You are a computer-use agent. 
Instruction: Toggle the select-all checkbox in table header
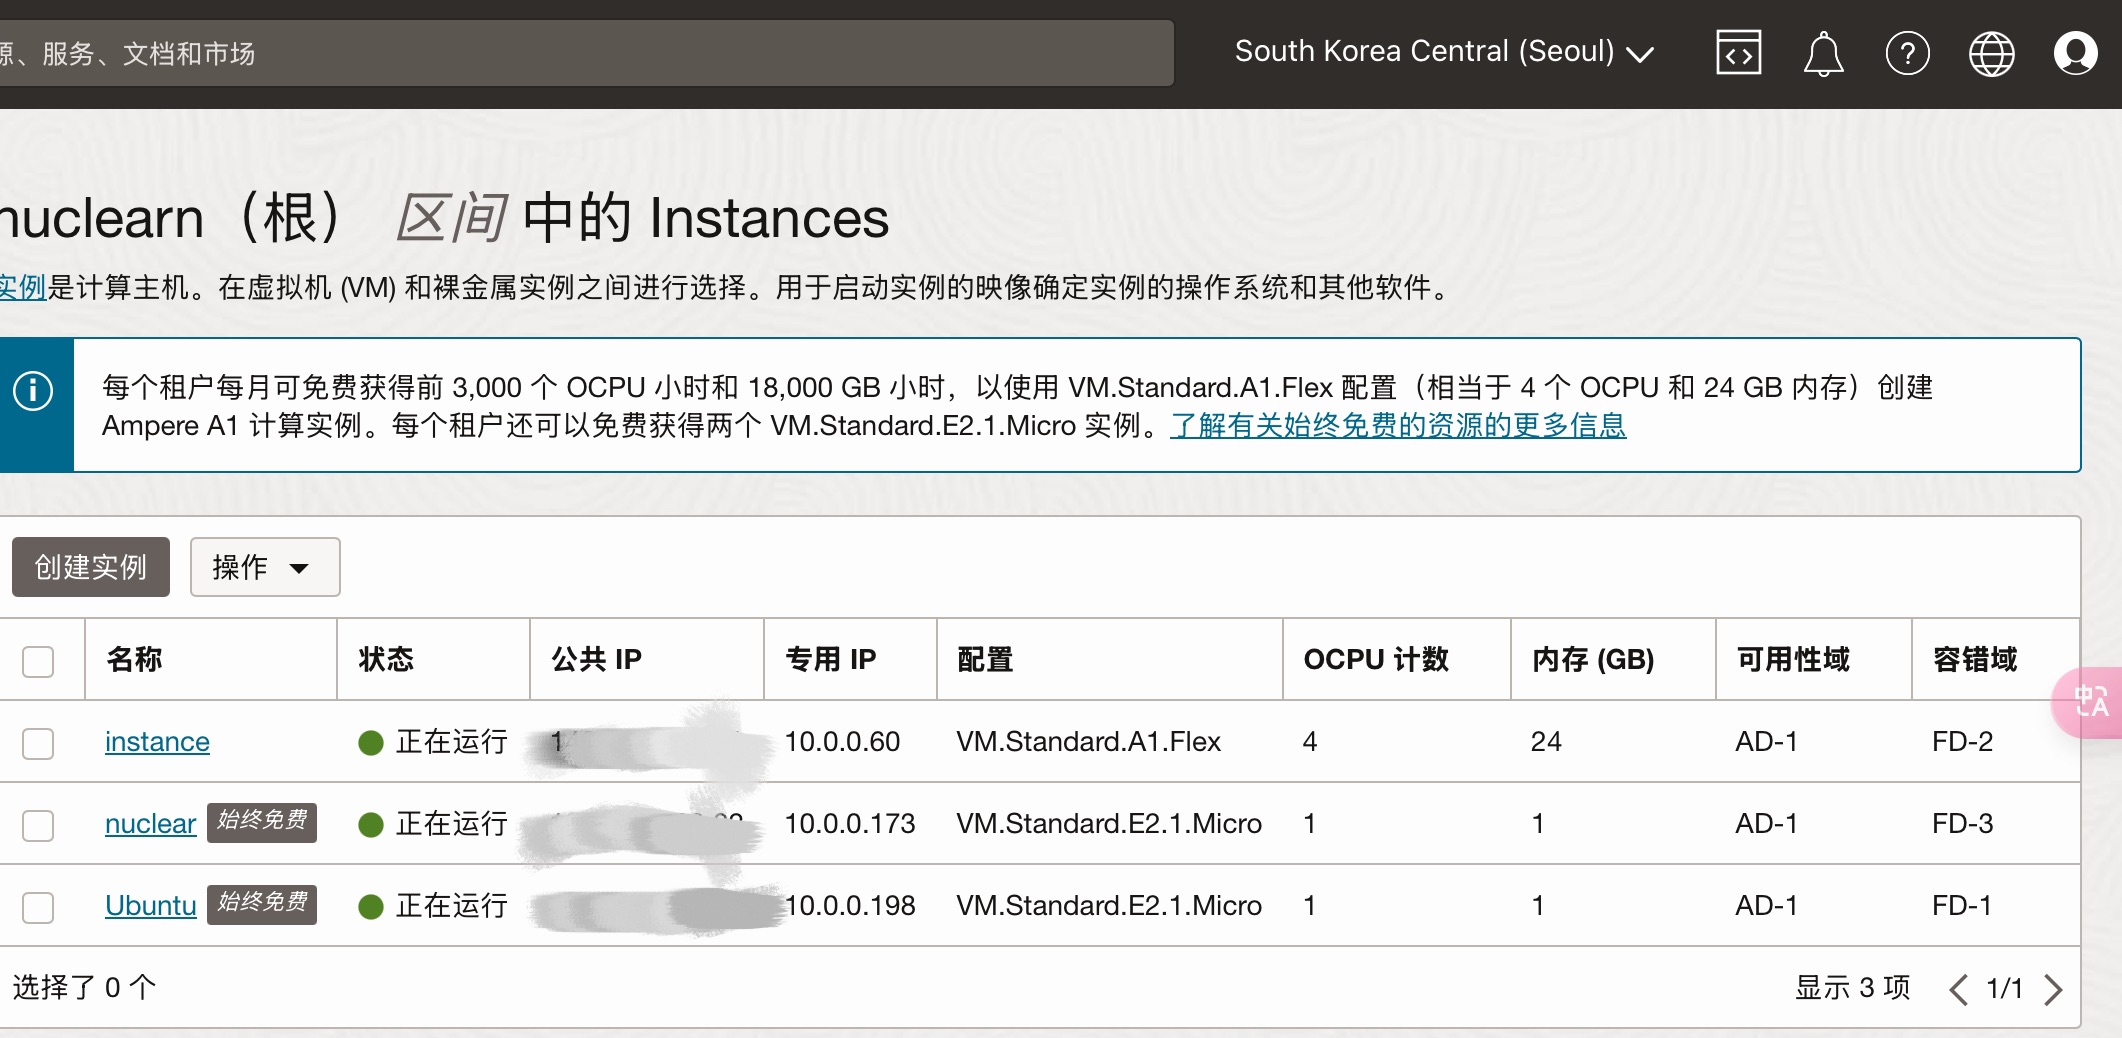click(x=38, y=661)
